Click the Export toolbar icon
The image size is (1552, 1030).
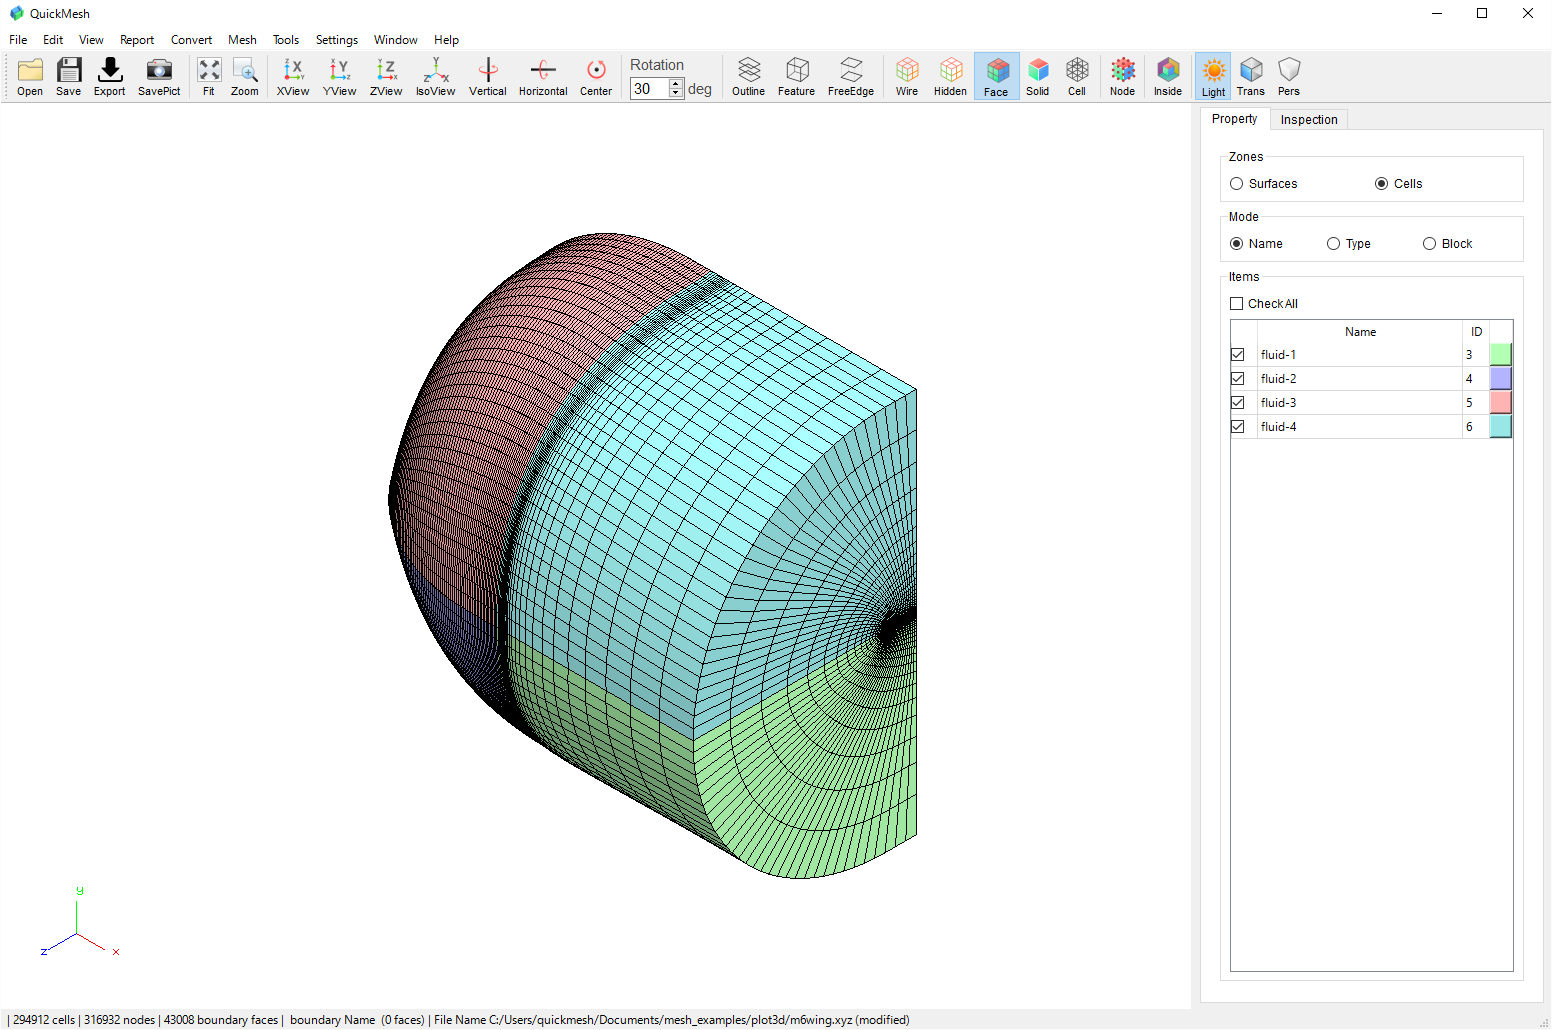(110, 76)
